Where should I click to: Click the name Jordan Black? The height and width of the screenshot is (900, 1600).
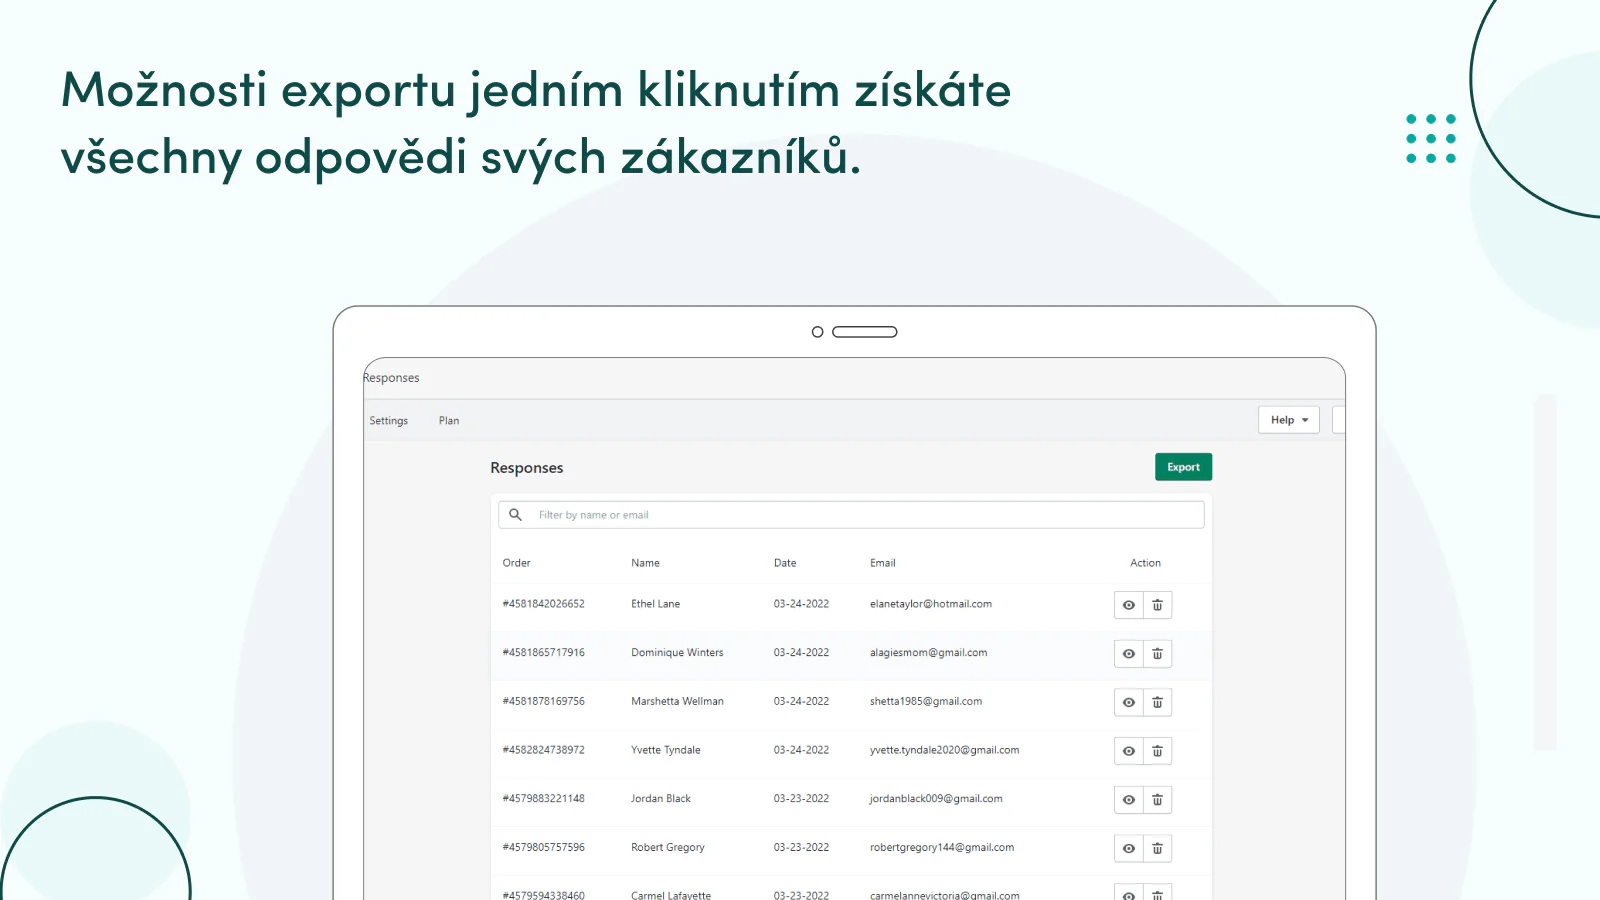pos(661,799)
